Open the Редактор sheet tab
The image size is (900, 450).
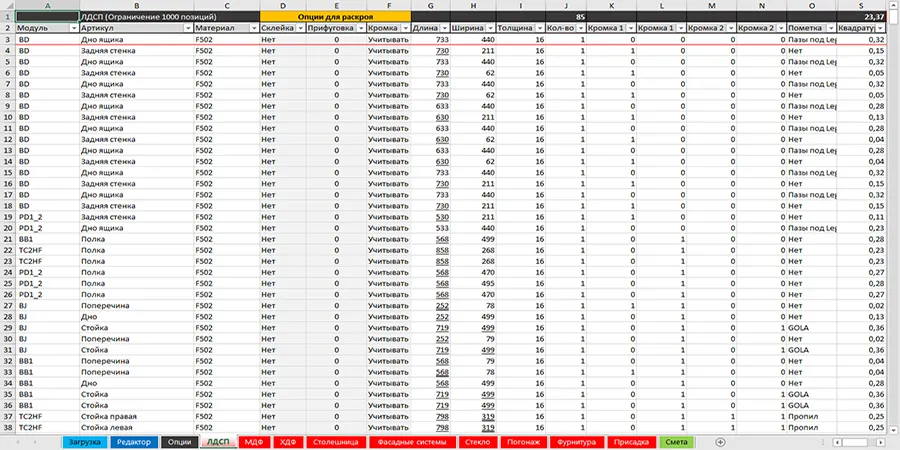point(133,441)
